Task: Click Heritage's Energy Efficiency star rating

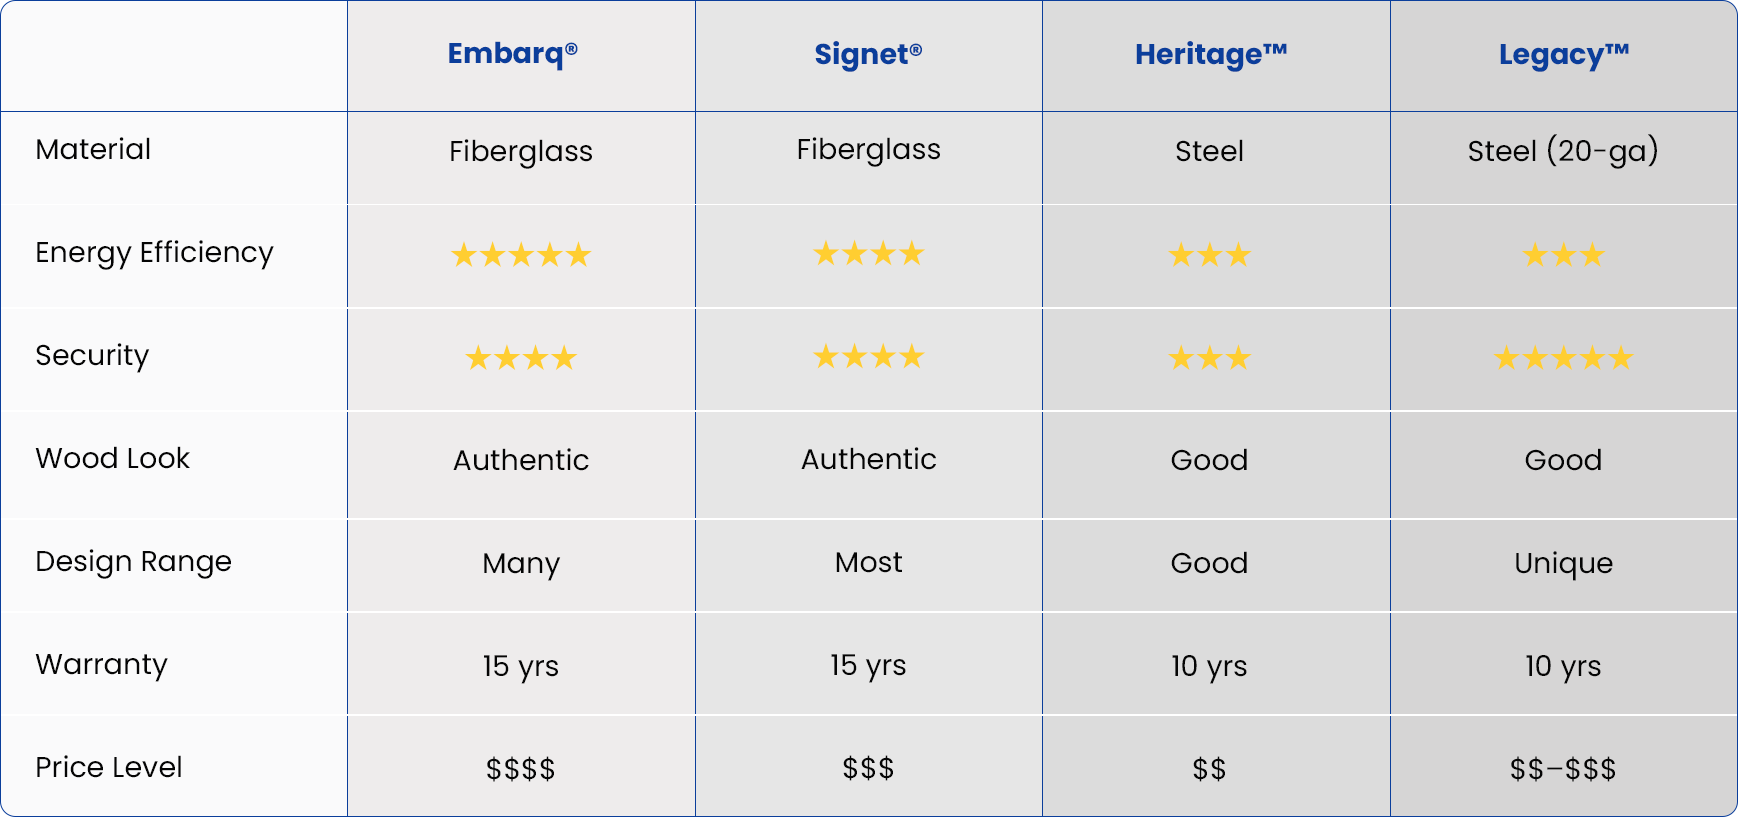Action: (1209, 256)
